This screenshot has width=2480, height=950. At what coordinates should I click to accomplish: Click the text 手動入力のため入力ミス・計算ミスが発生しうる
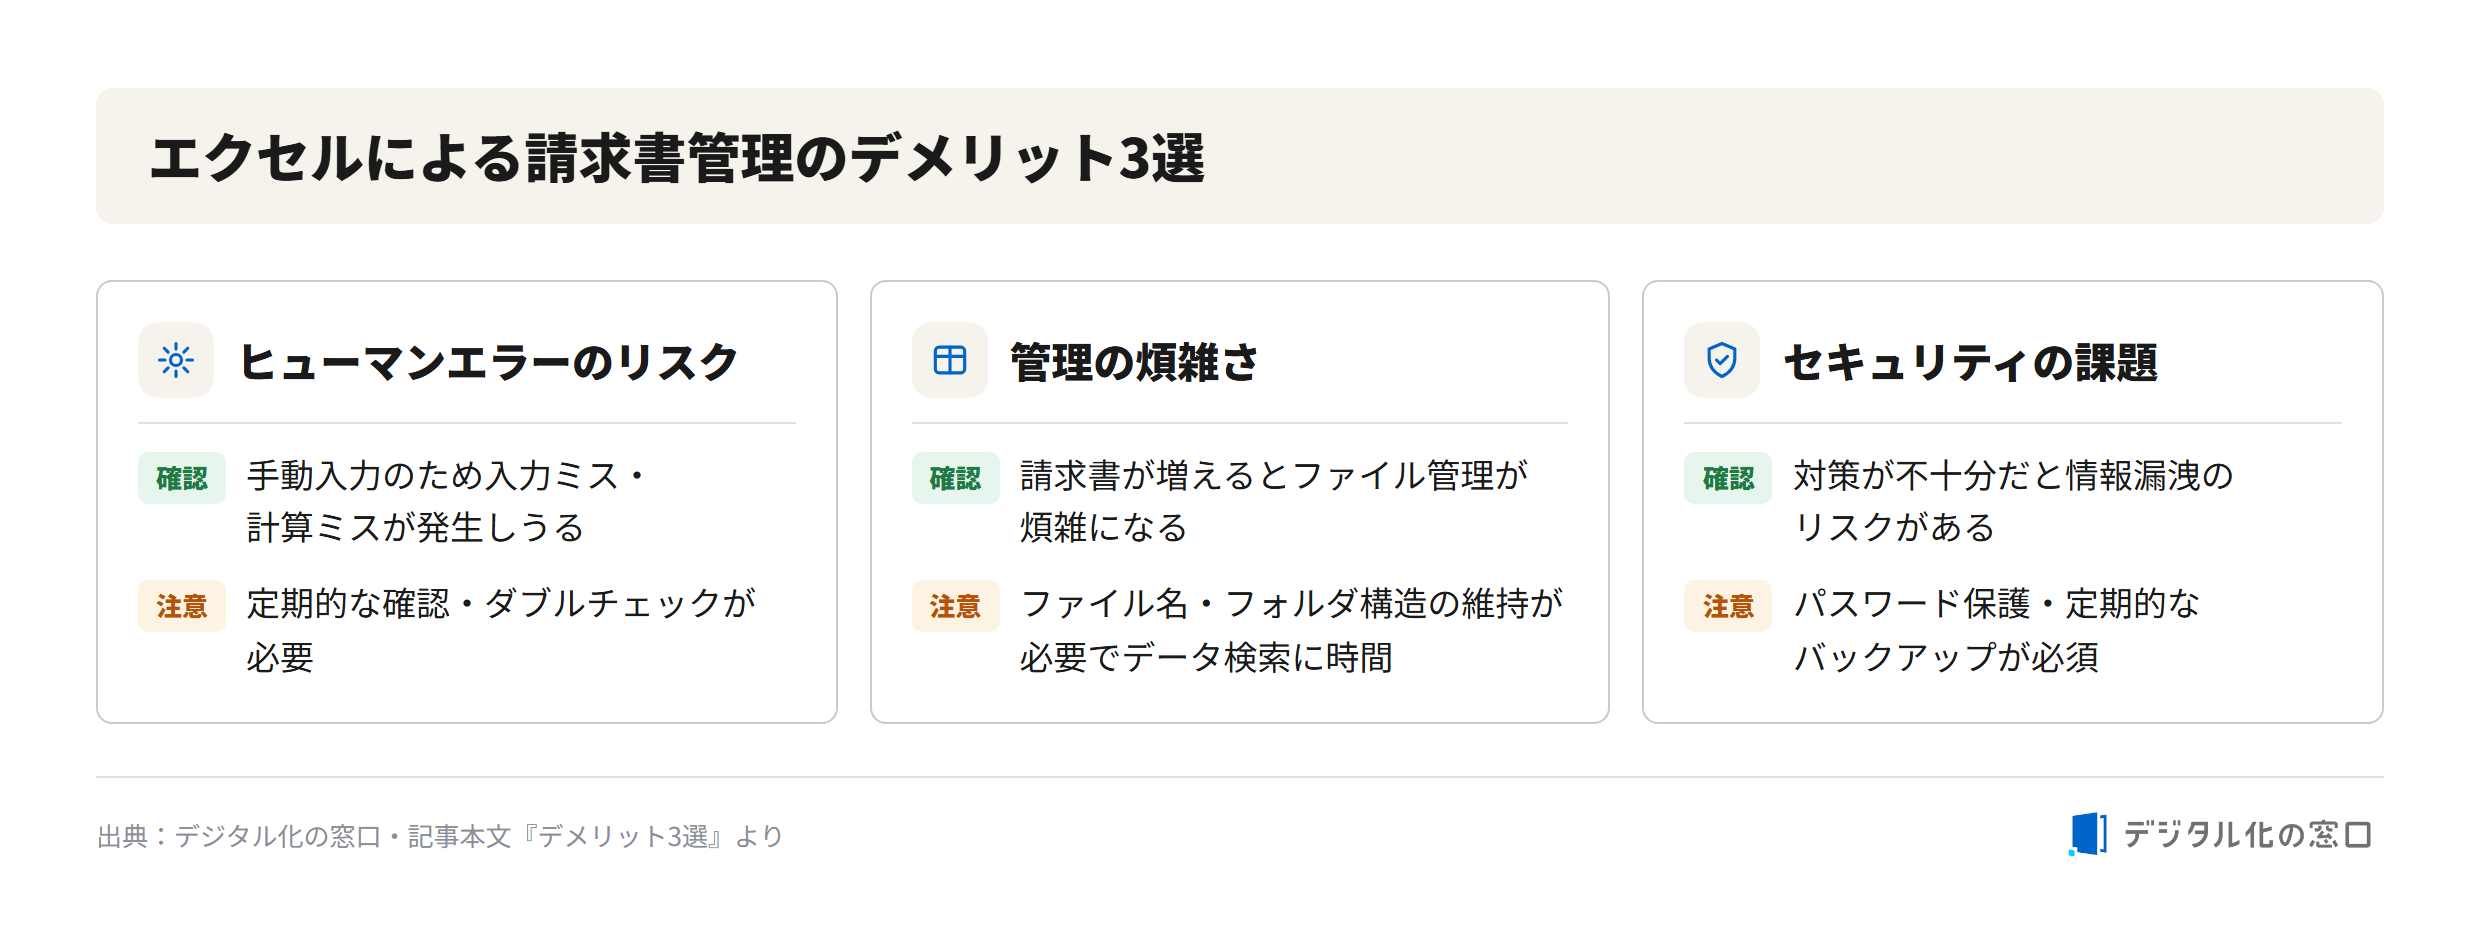(x=446, y=501)
